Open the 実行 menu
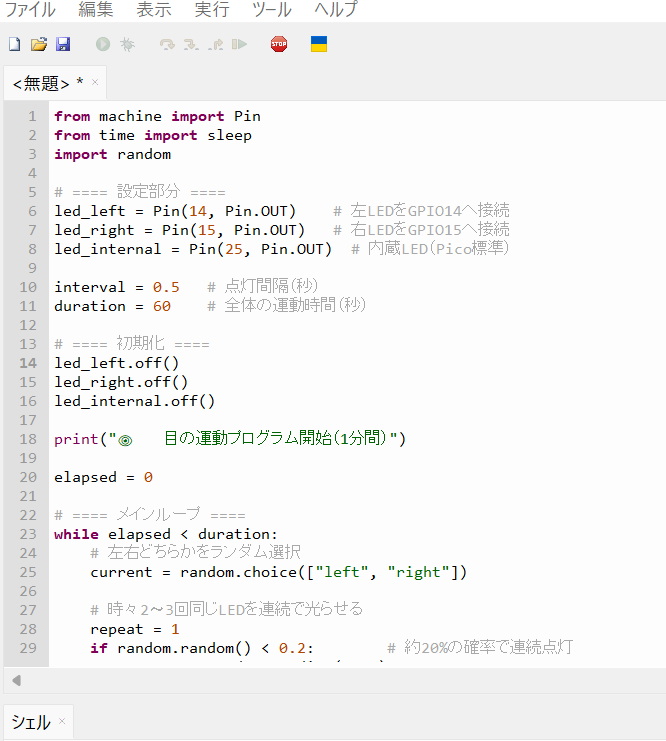 coord(212,10)
